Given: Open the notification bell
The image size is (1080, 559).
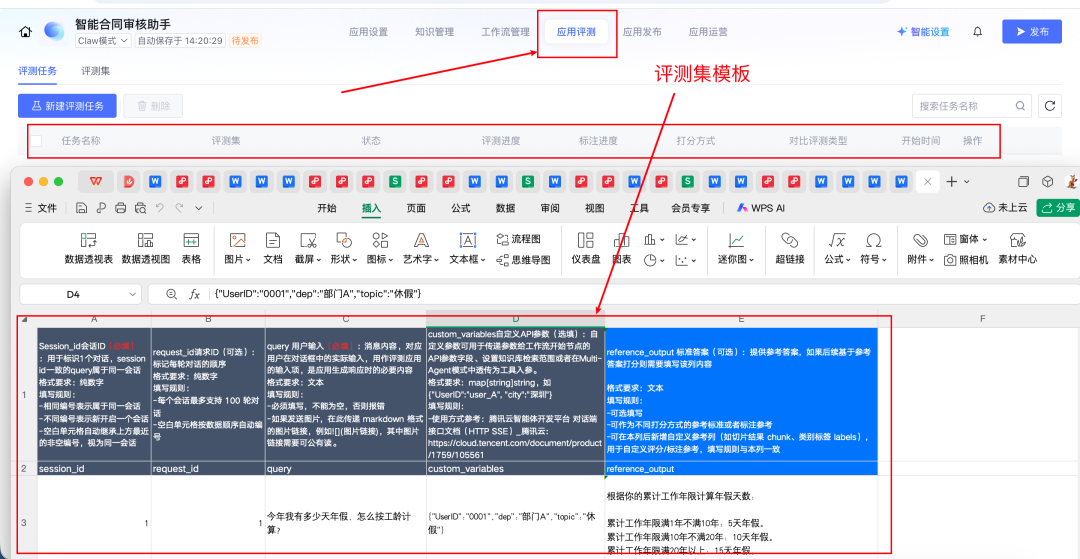Looking at the screenshot, I should (x=977, y=32).
